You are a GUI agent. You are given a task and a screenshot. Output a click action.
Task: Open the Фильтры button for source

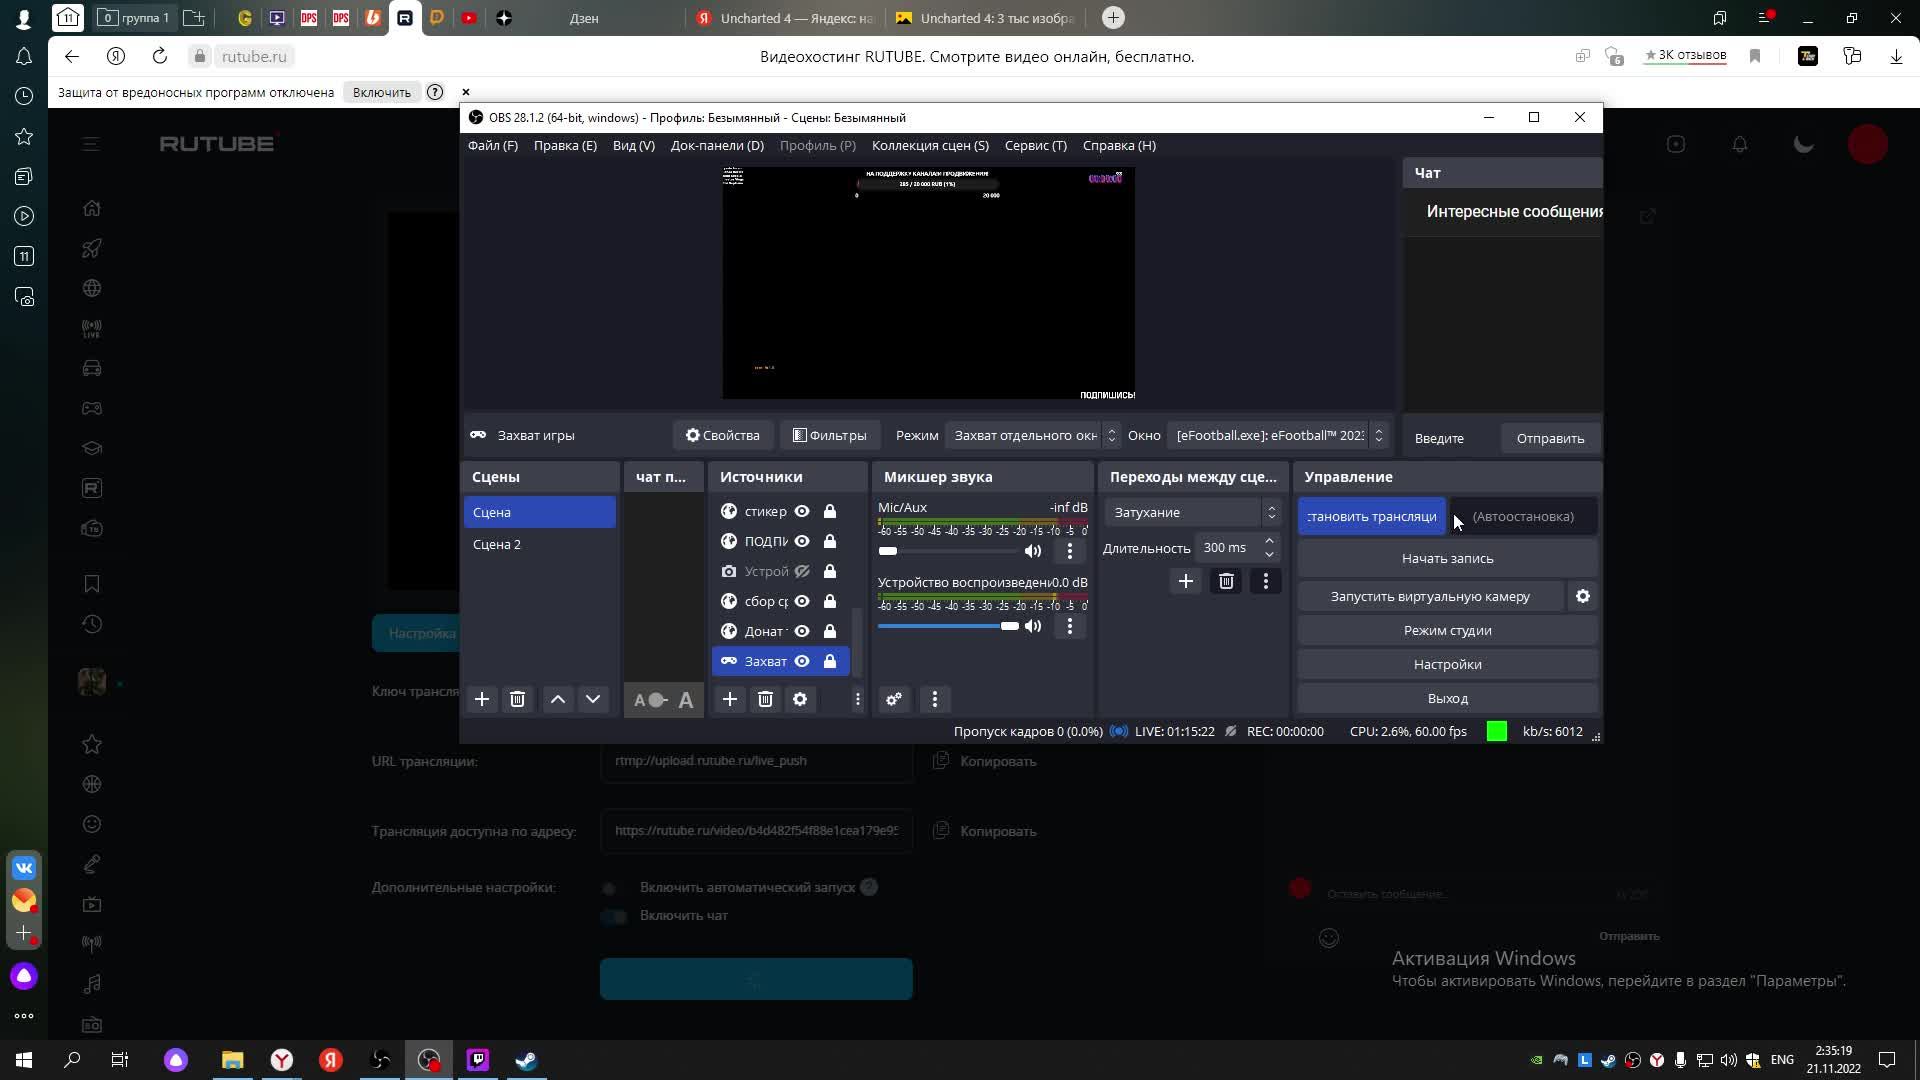coord(829,435)
